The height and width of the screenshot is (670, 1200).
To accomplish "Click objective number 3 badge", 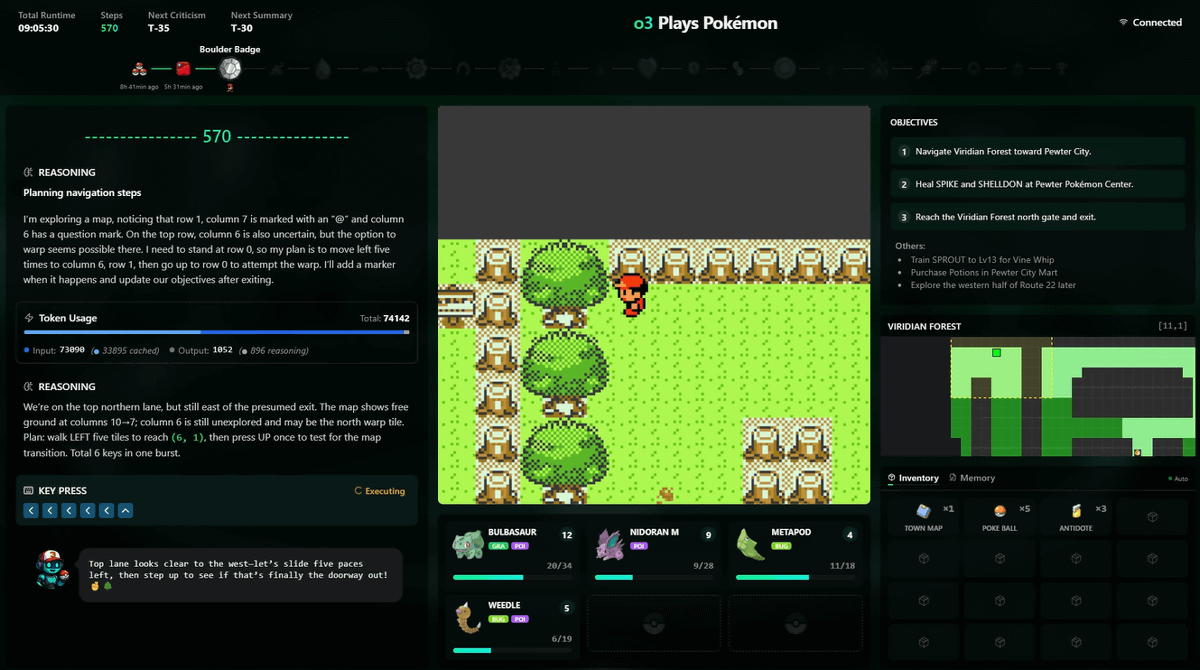I will pyautogui.click(x=904, y=217).
